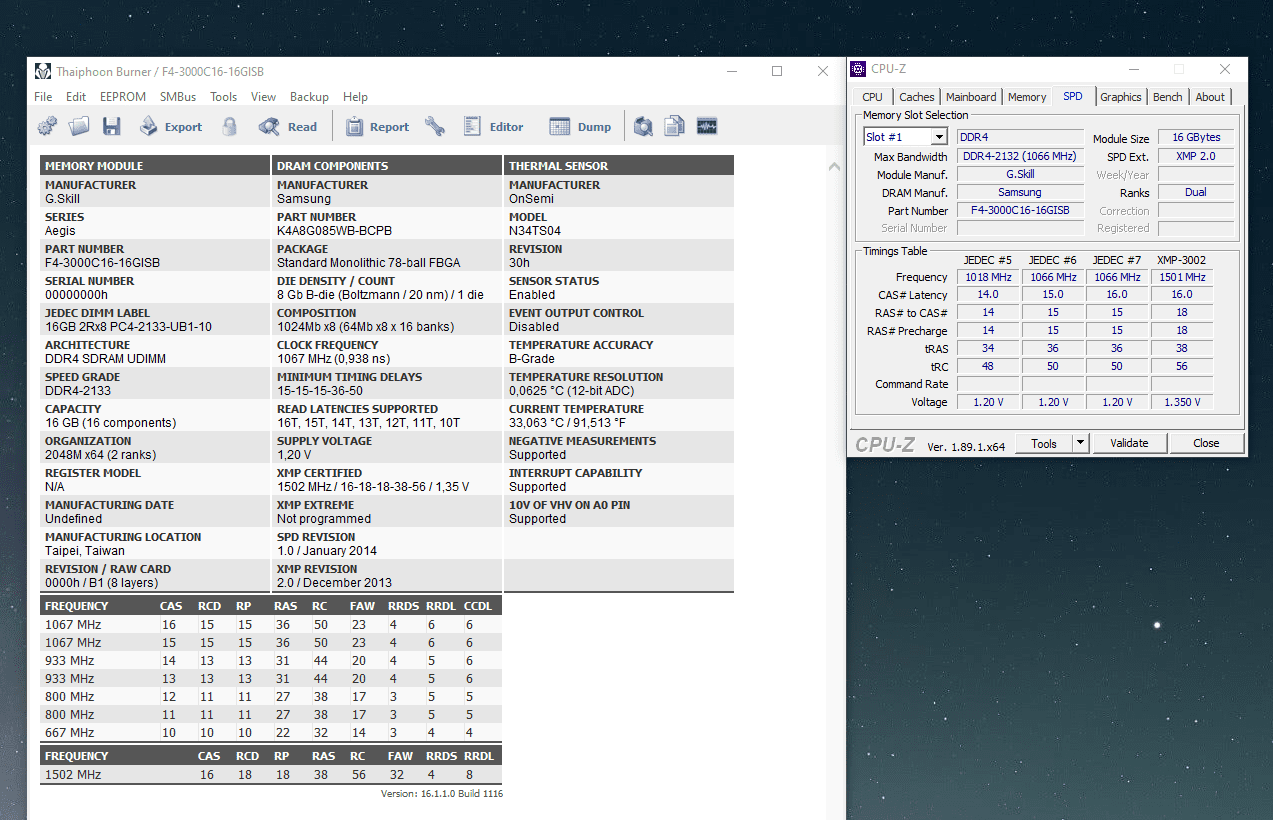Click the manufacturing location Taipei, Taiwan
The height and width of the screenshot is (820, 1273).
click(85, 551)
